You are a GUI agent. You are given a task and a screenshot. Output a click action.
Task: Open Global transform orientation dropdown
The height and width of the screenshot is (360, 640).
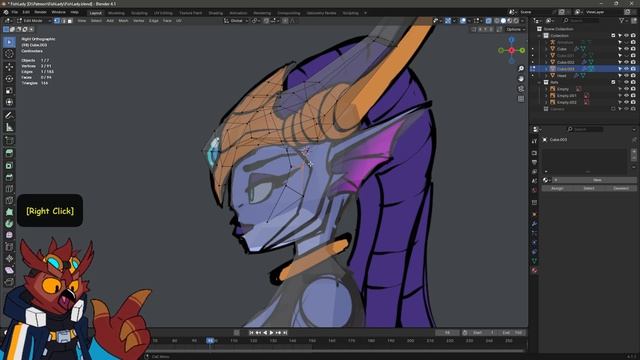[x=236, y=20]
